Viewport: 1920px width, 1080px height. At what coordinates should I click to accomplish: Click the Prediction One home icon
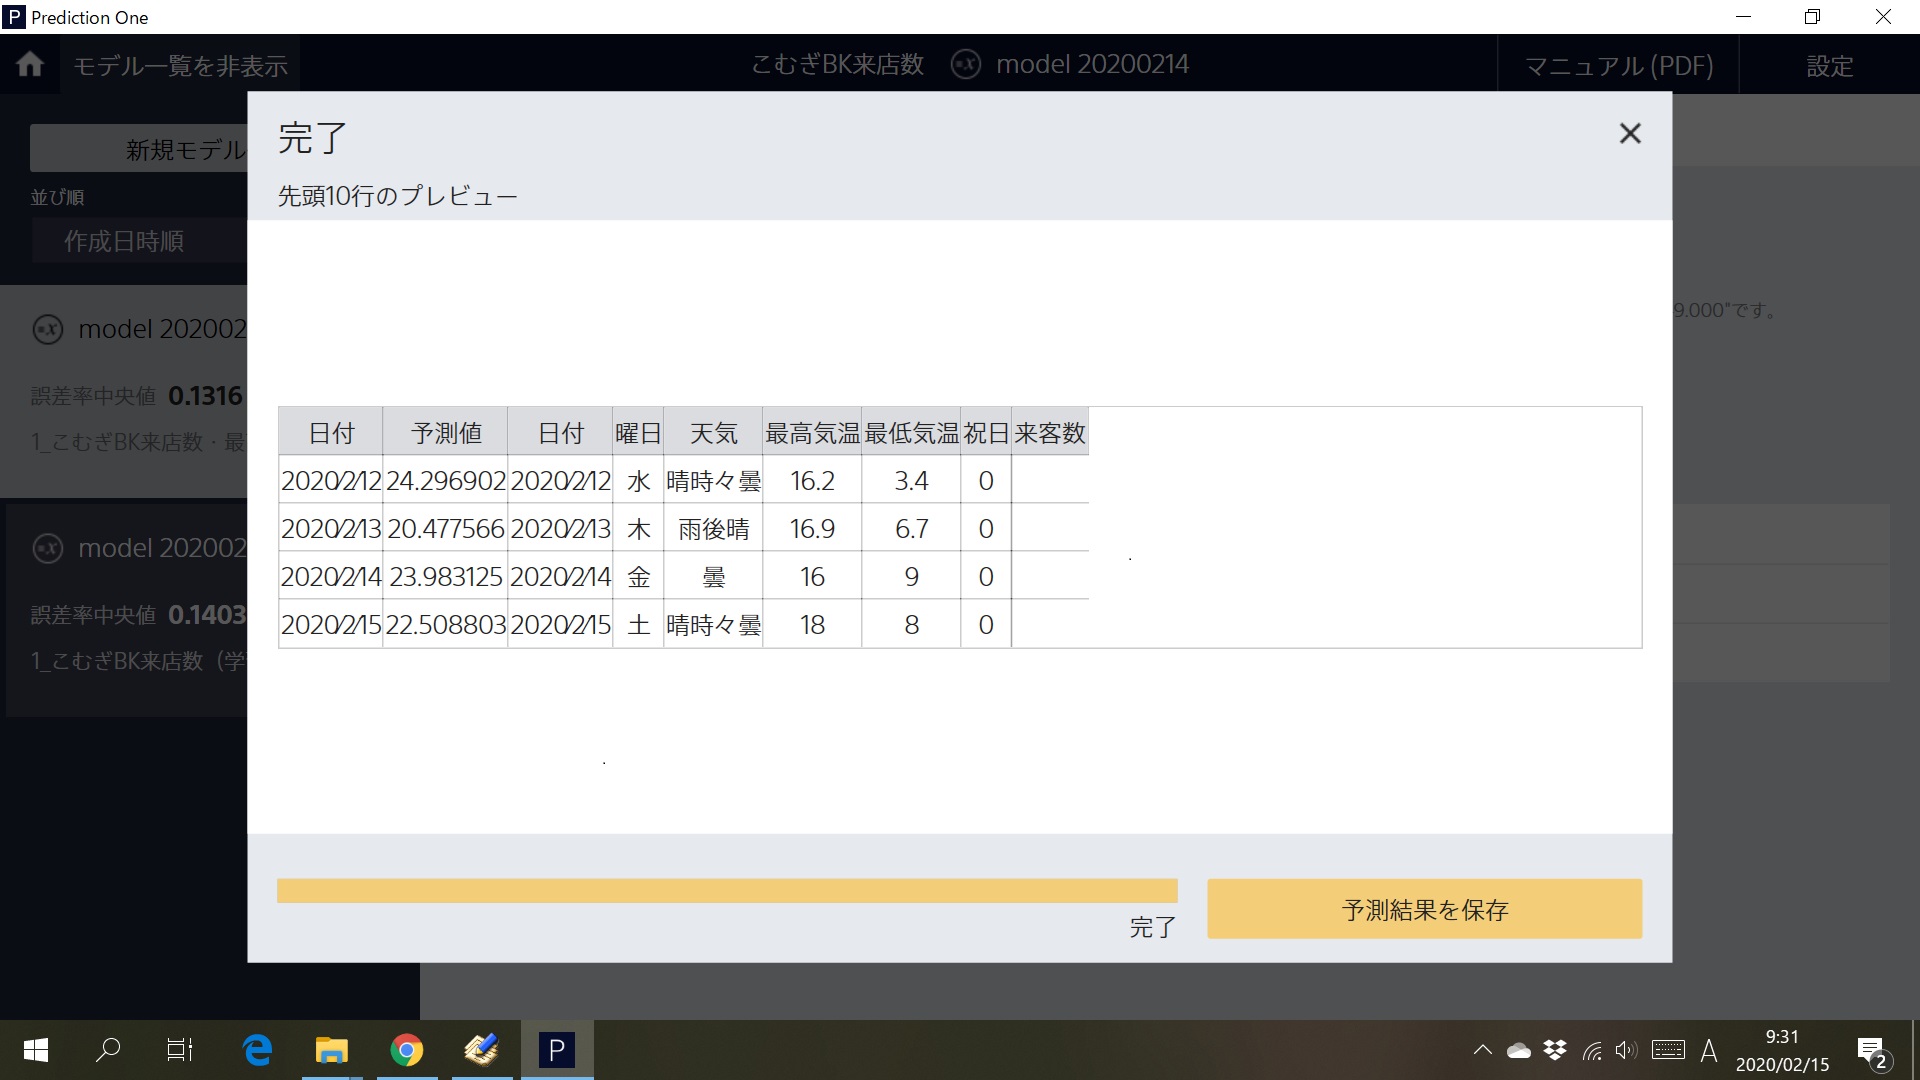tap(33, 65)
